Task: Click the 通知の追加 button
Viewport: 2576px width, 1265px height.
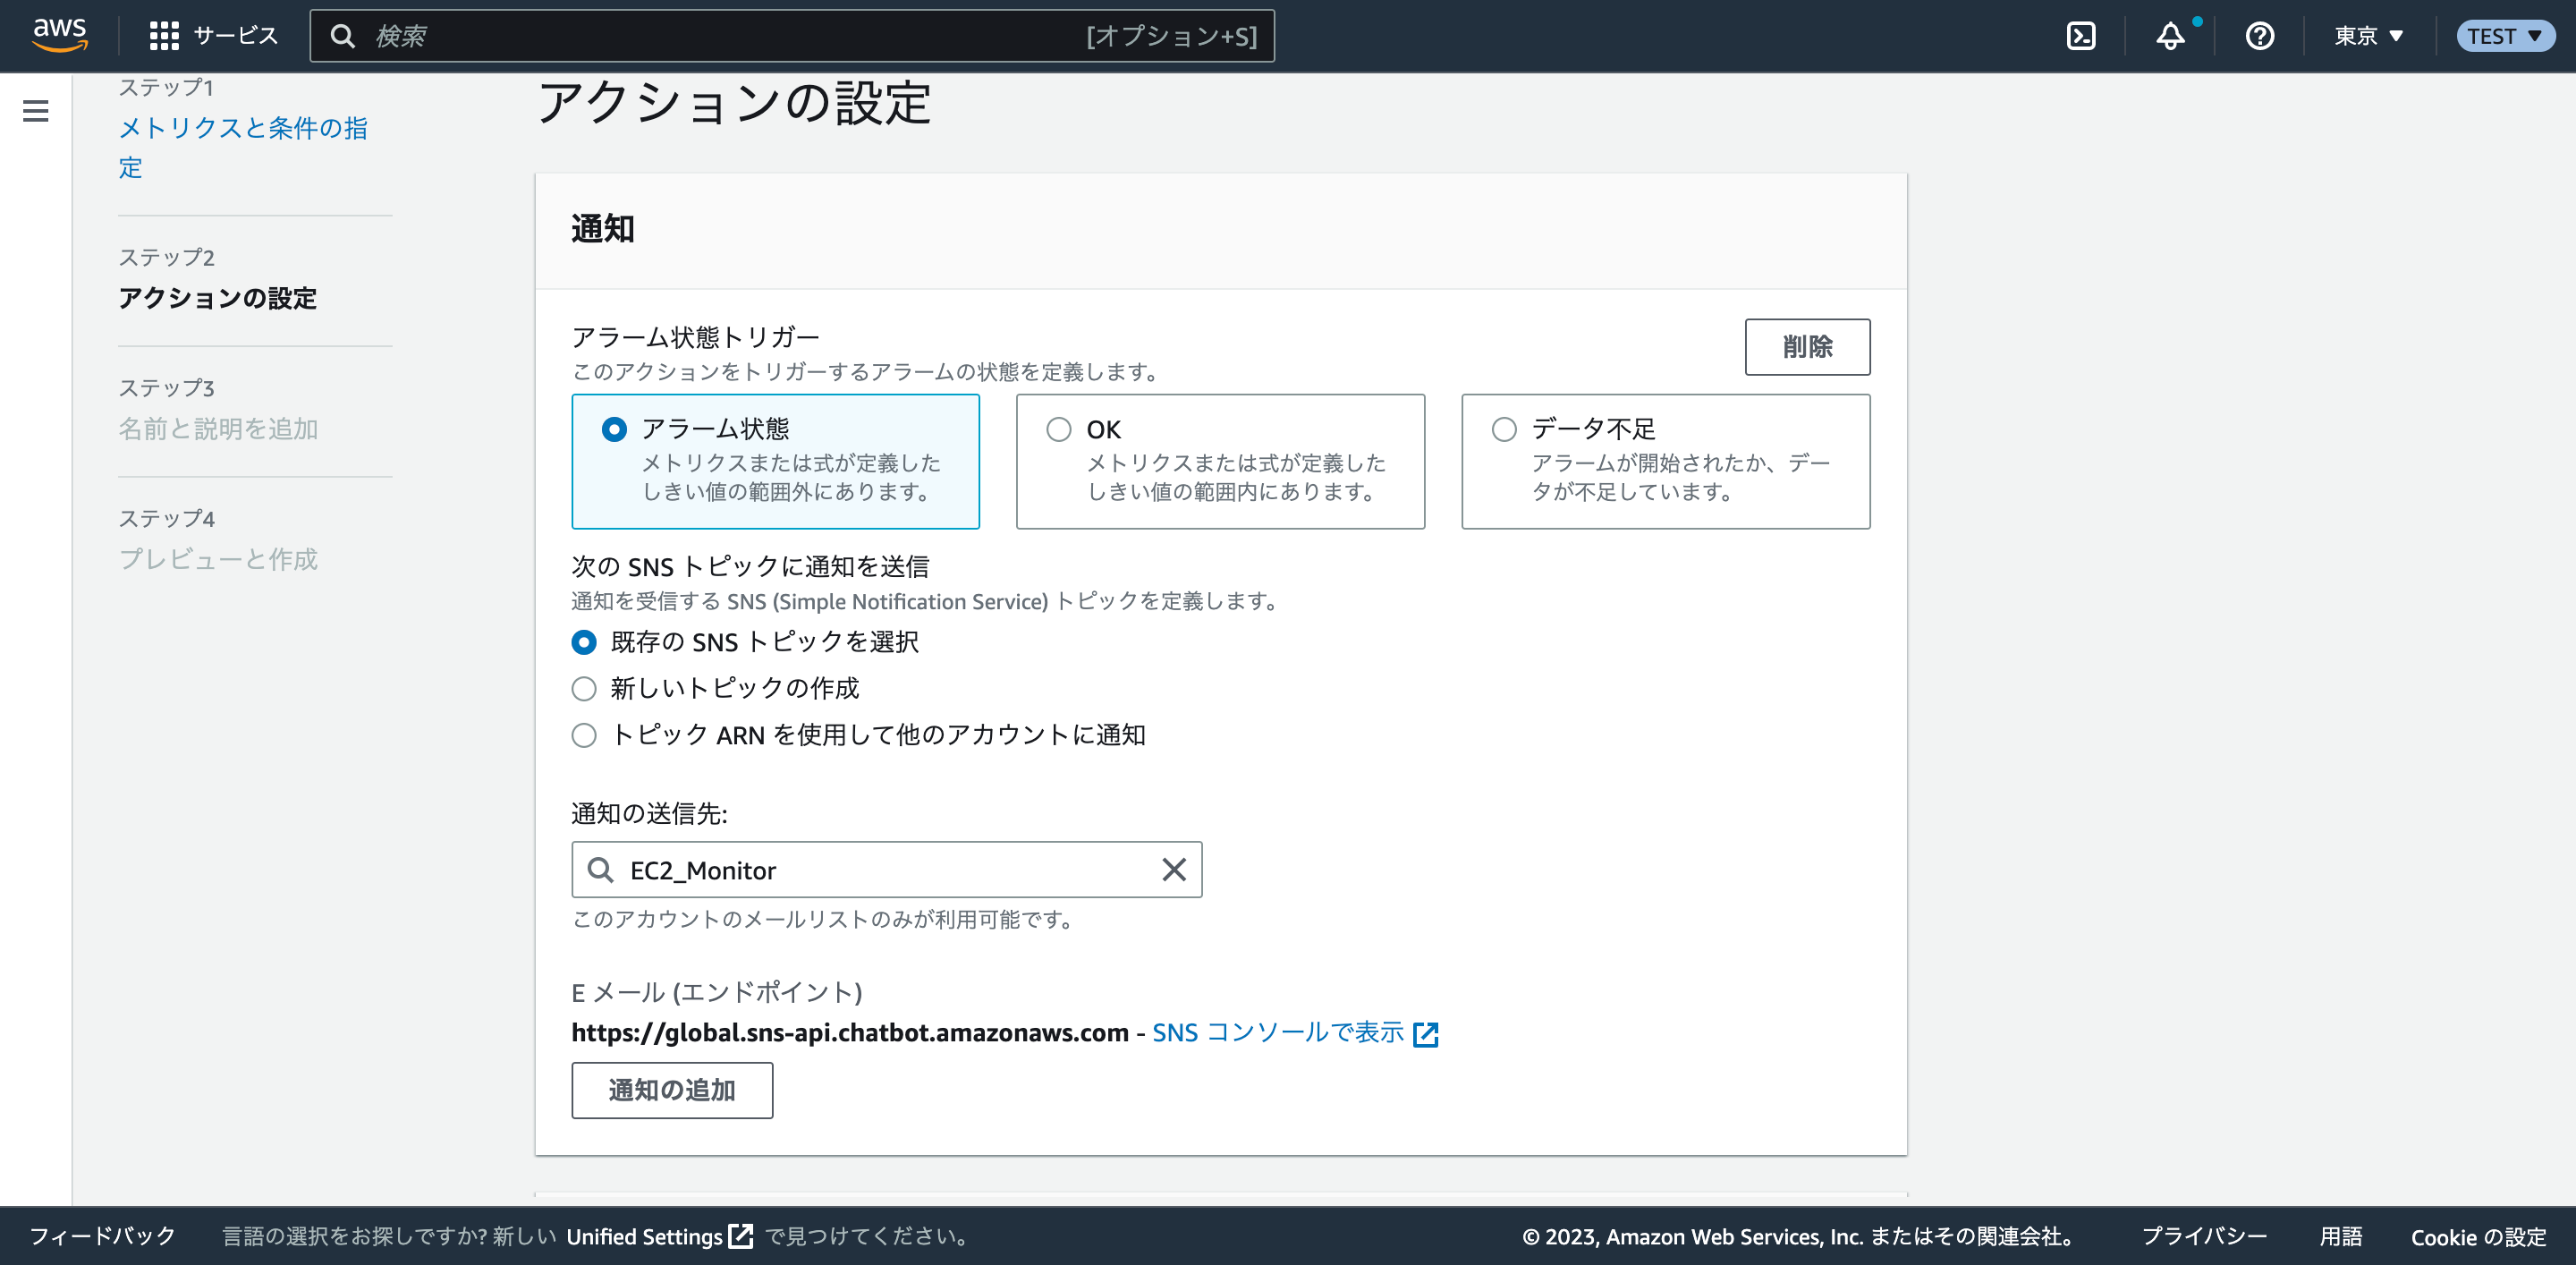Action: pyautogui.click(x=671, y=1090)
